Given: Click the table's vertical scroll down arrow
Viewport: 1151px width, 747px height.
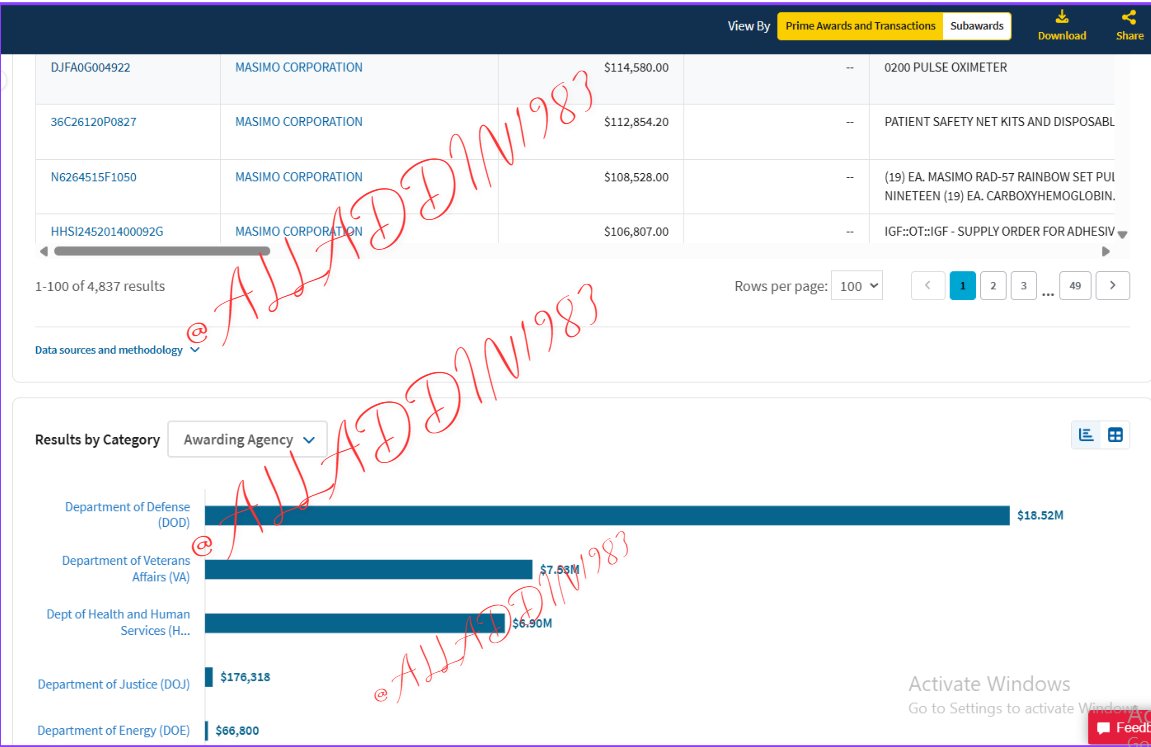Looking at the screenshot, I should pos(1122,235).
